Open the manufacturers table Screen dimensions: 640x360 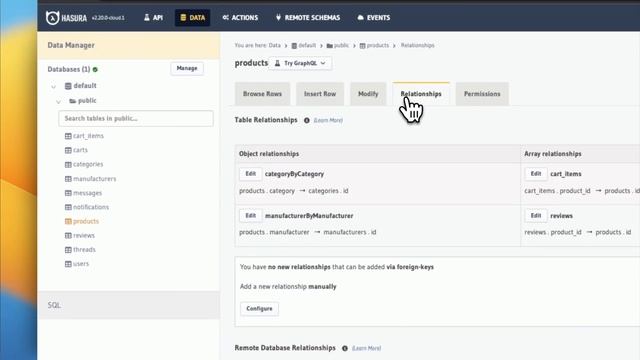click(x=91, y=179)
